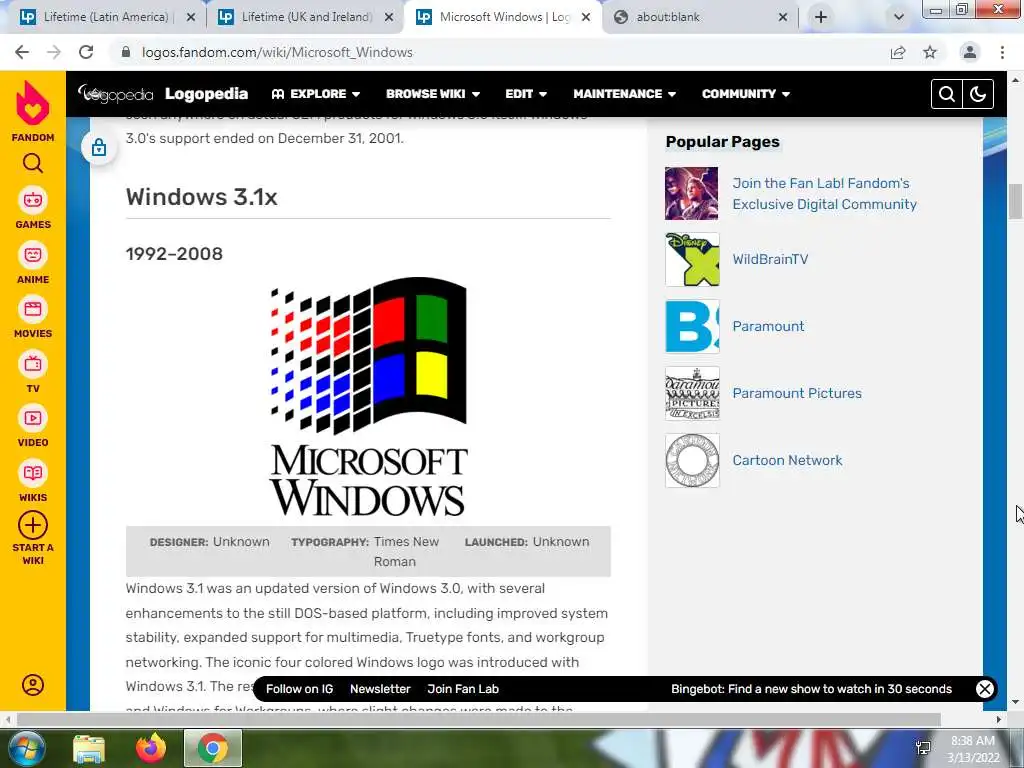Open the Paramount popular page link
The width and height of the screenshot is (1024, 768).
click(x=768, y=326)
